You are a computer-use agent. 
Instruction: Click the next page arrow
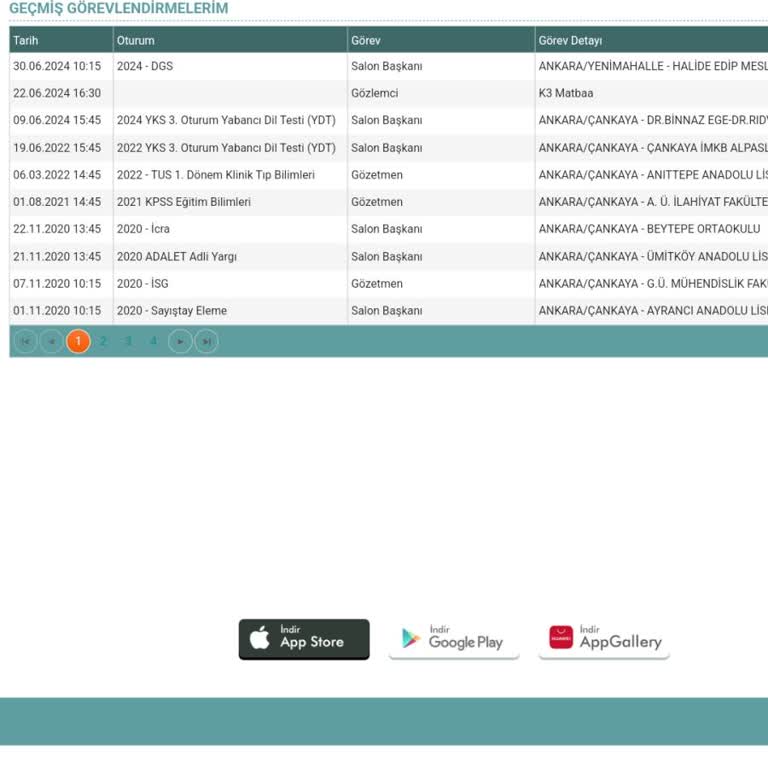pyautogui.click(x=180, y=342)
